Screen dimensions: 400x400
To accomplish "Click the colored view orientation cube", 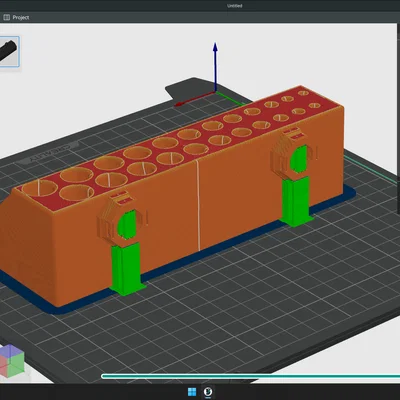I will coord(12,361).
